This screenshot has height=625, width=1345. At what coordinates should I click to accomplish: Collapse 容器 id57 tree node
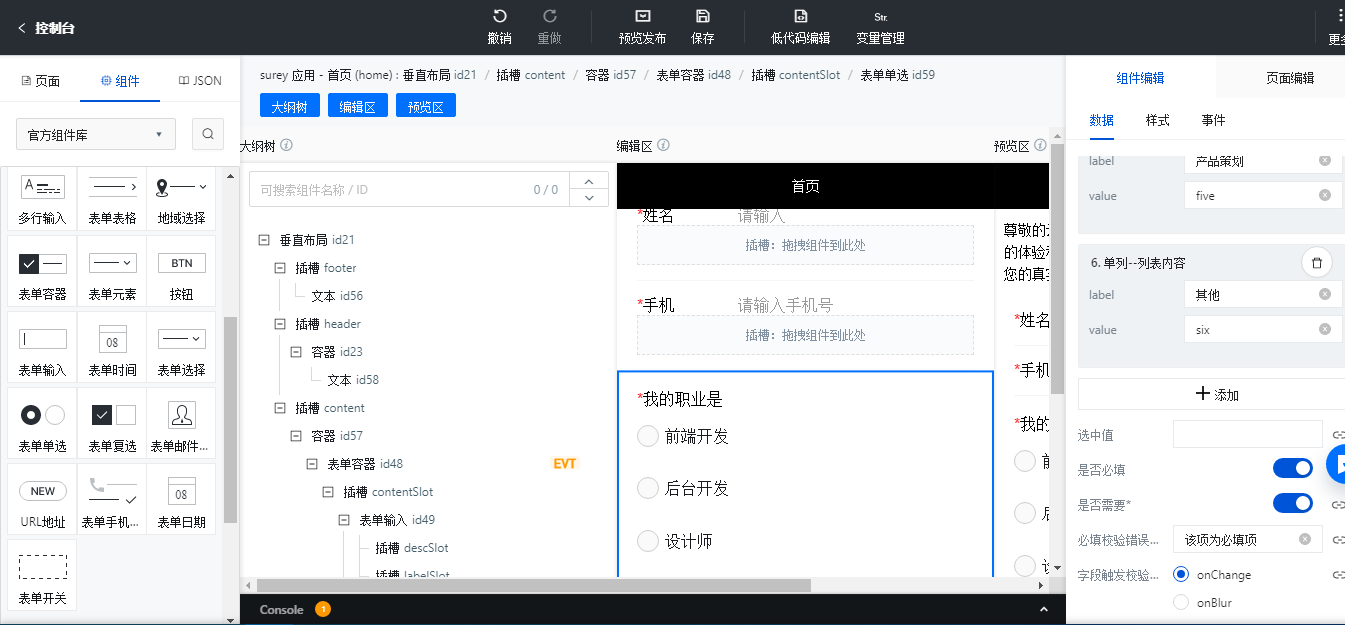(x=296, y=436)
